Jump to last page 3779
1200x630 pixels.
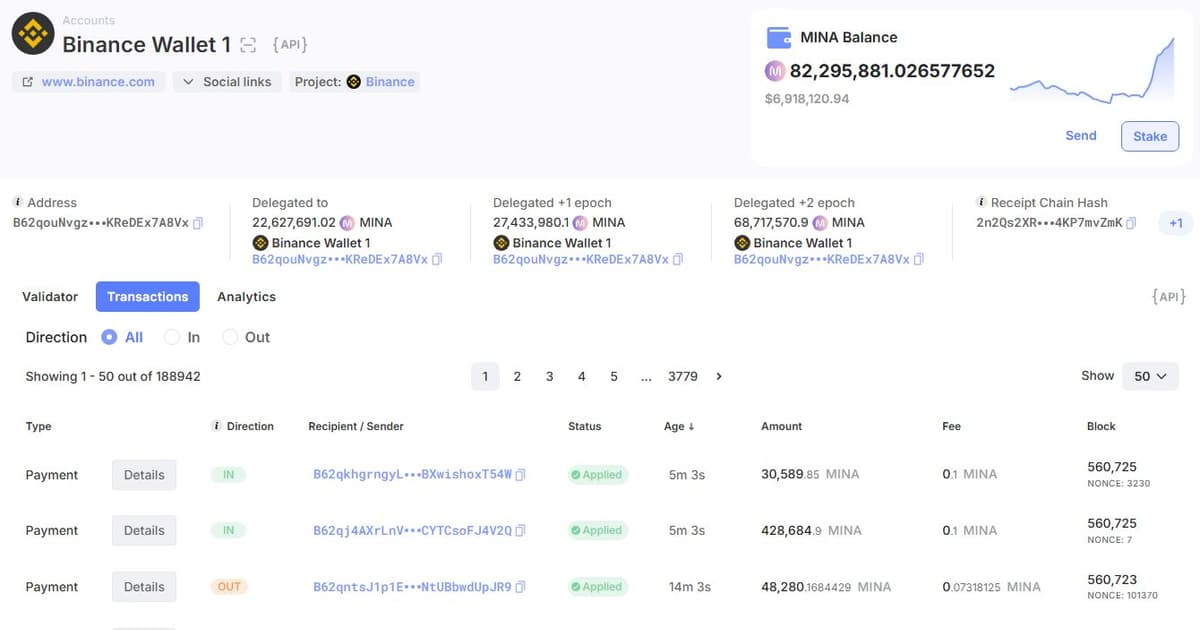pos(683,376)
